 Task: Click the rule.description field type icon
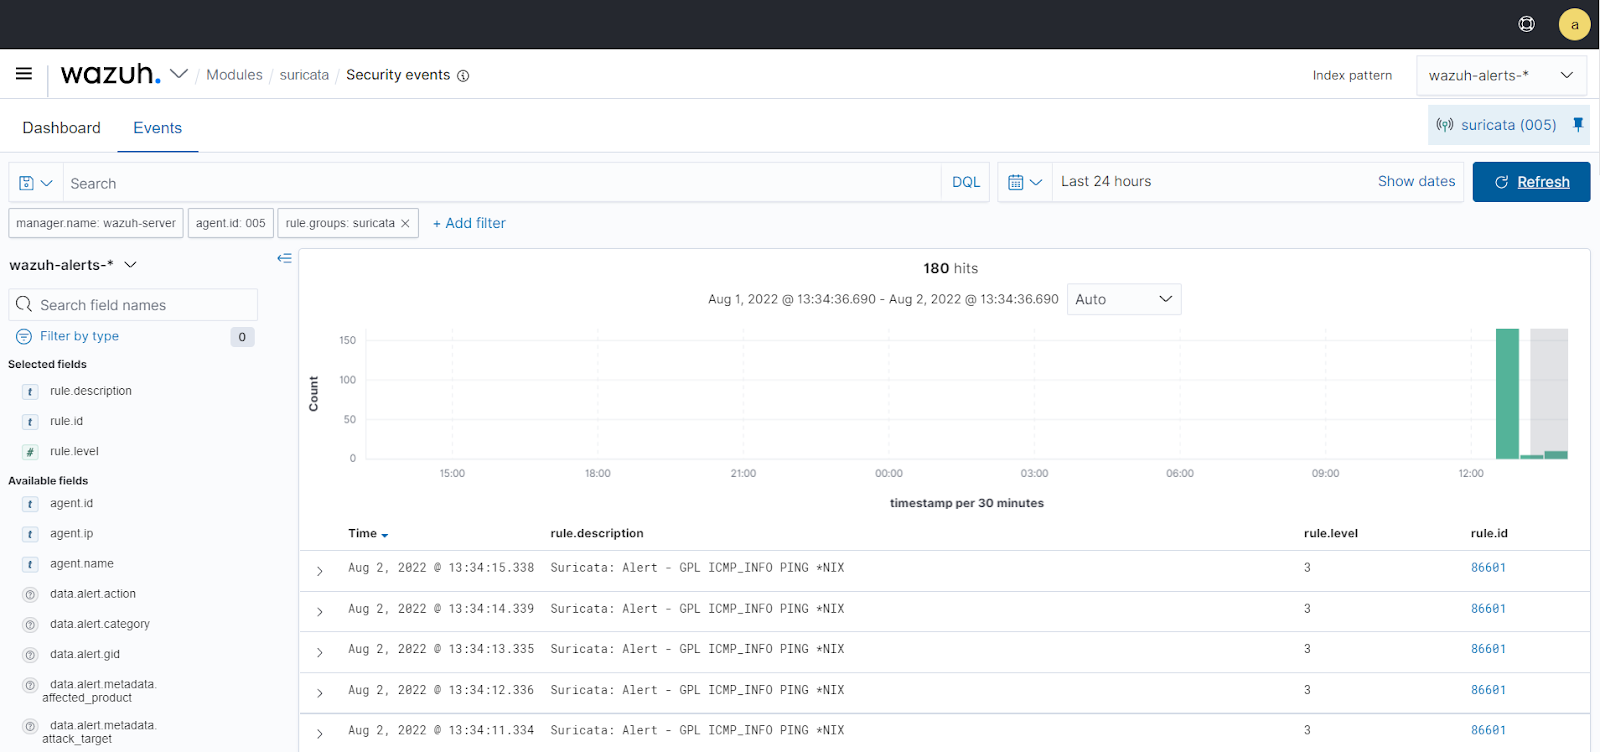(30, 392)
